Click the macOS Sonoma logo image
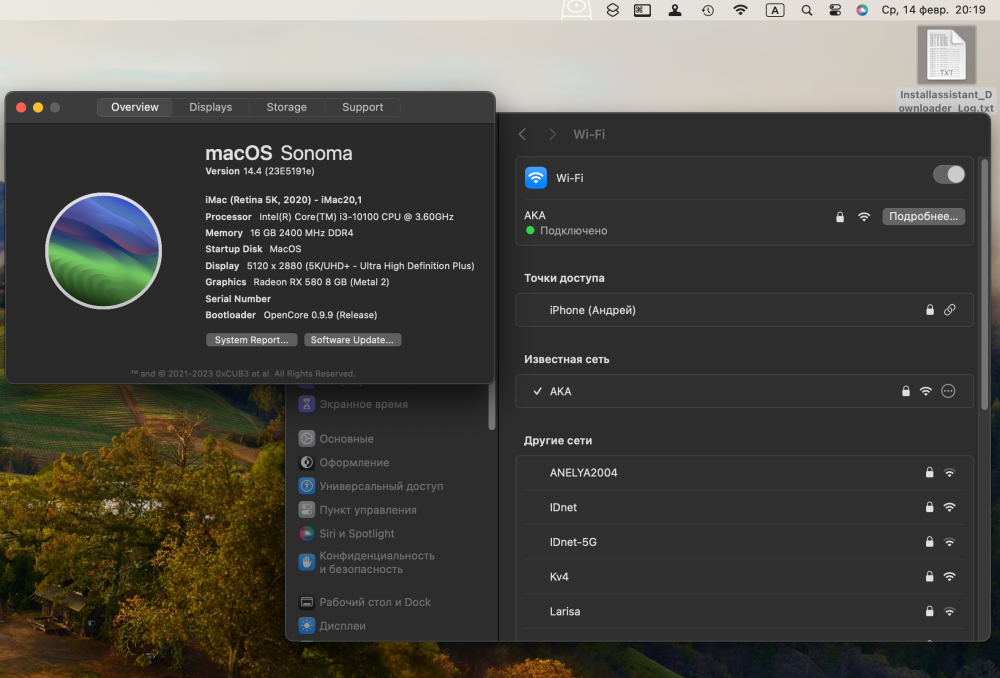 [103, 251]
